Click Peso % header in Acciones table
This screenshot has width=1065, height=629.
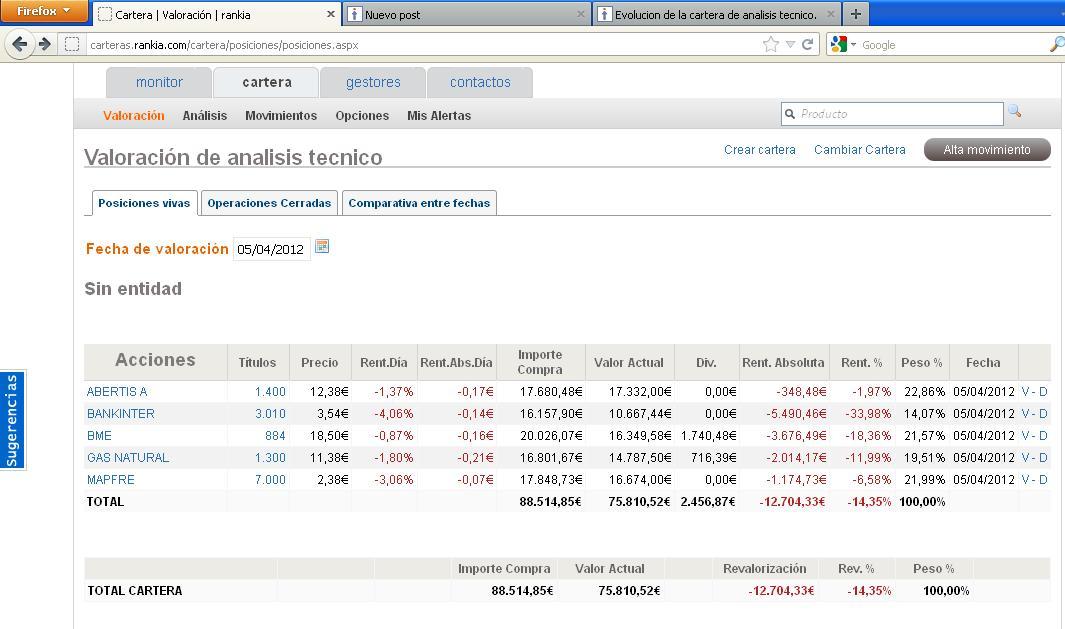922,363
